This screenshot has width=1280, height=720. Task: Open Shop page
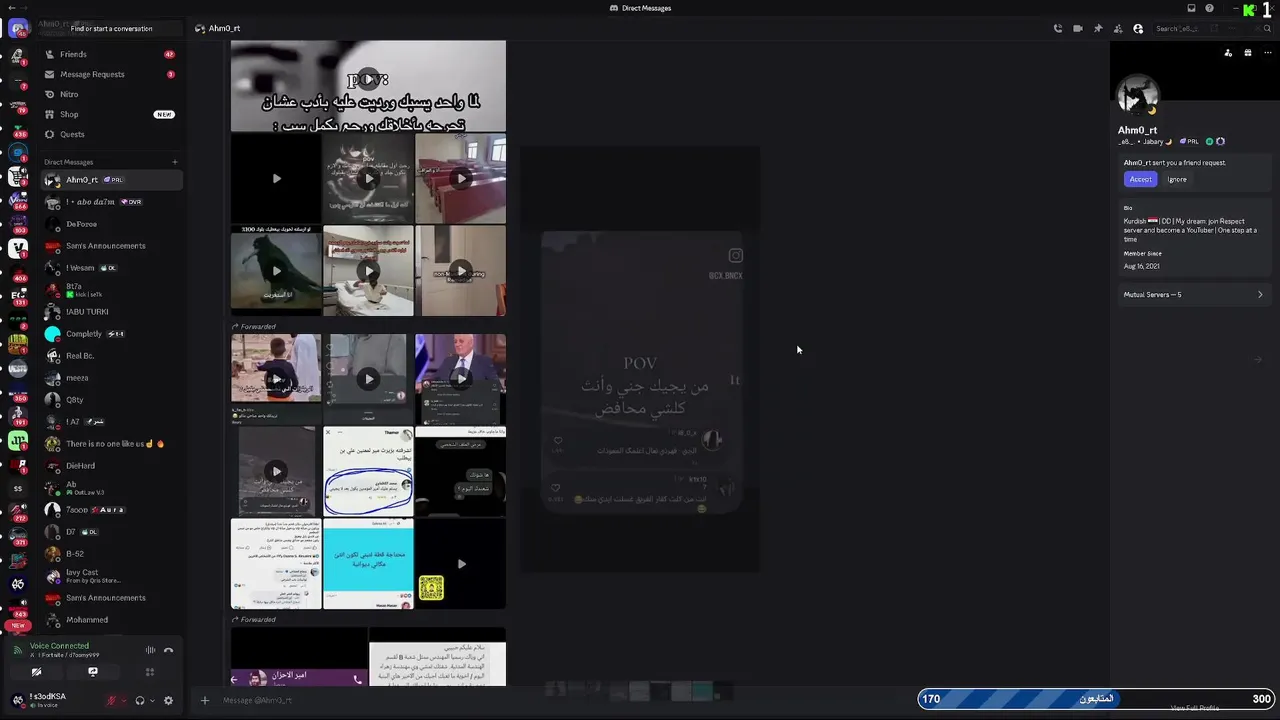(110, 114)
